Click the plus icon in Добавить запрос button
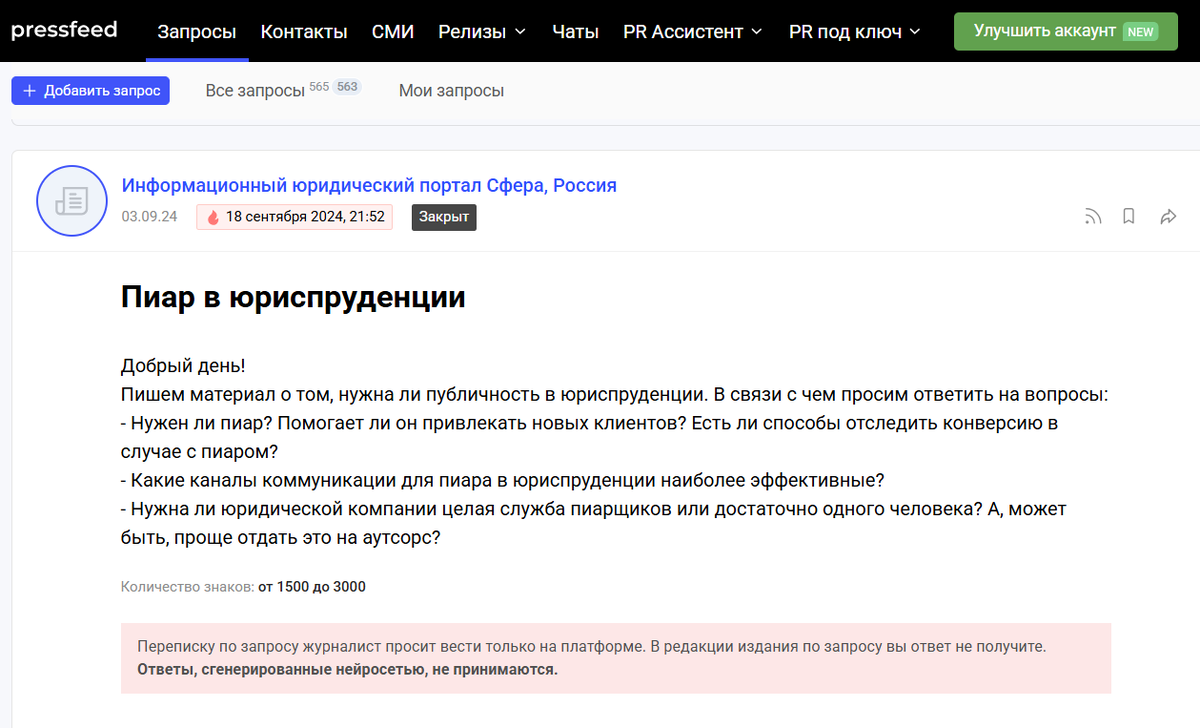This screenshot has width=1200, height=728. pos(28,90)
